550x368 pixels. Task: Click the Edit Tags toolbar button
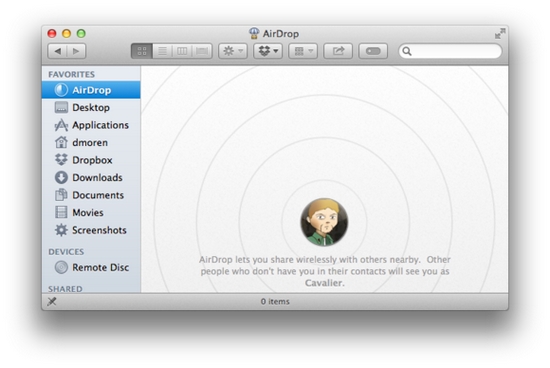tap(373, 51)
